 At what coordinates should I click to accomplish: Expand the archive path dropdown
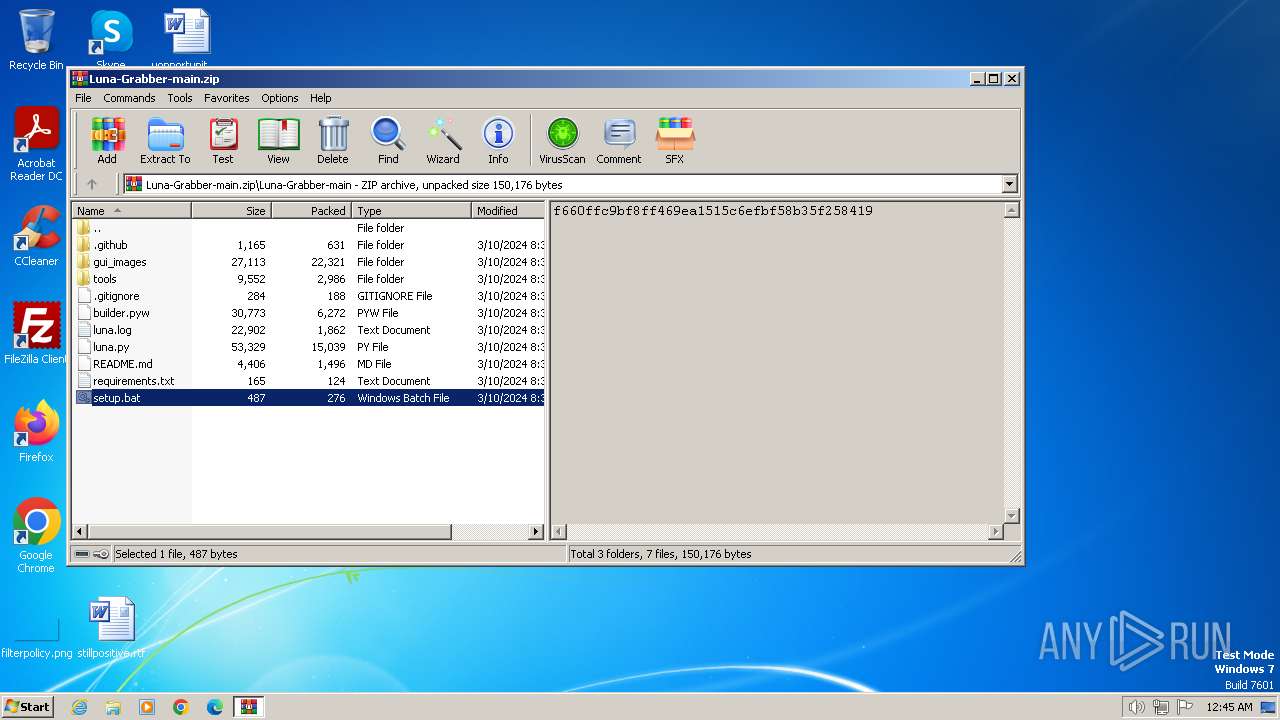click(1009, 184)
